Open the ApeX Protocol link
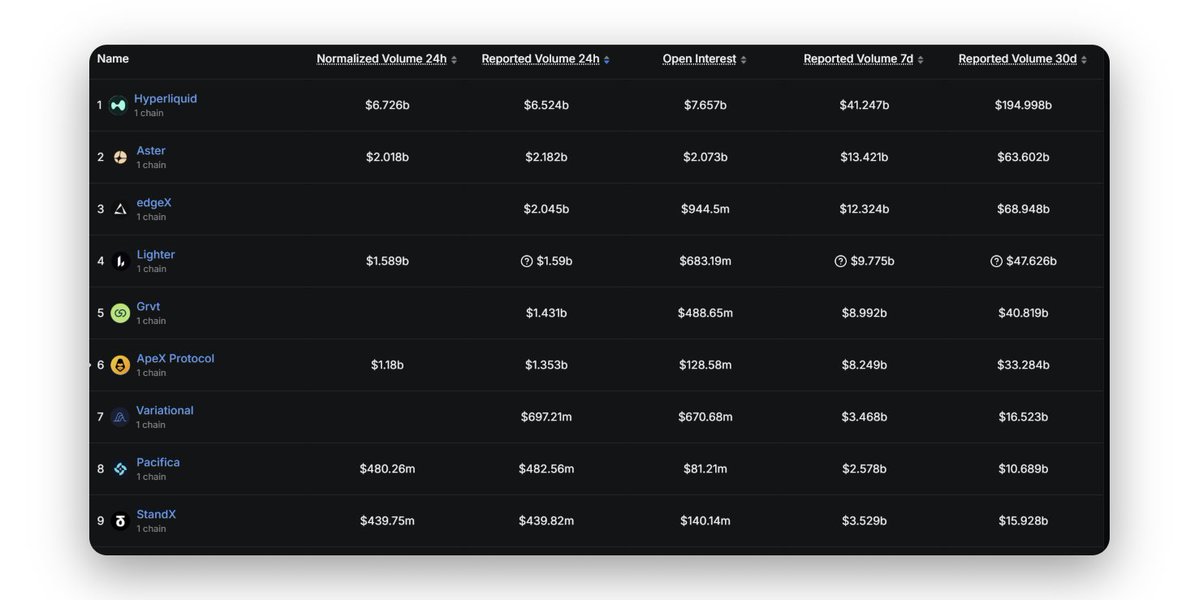Screen dimensions: 1199x600 175,359
